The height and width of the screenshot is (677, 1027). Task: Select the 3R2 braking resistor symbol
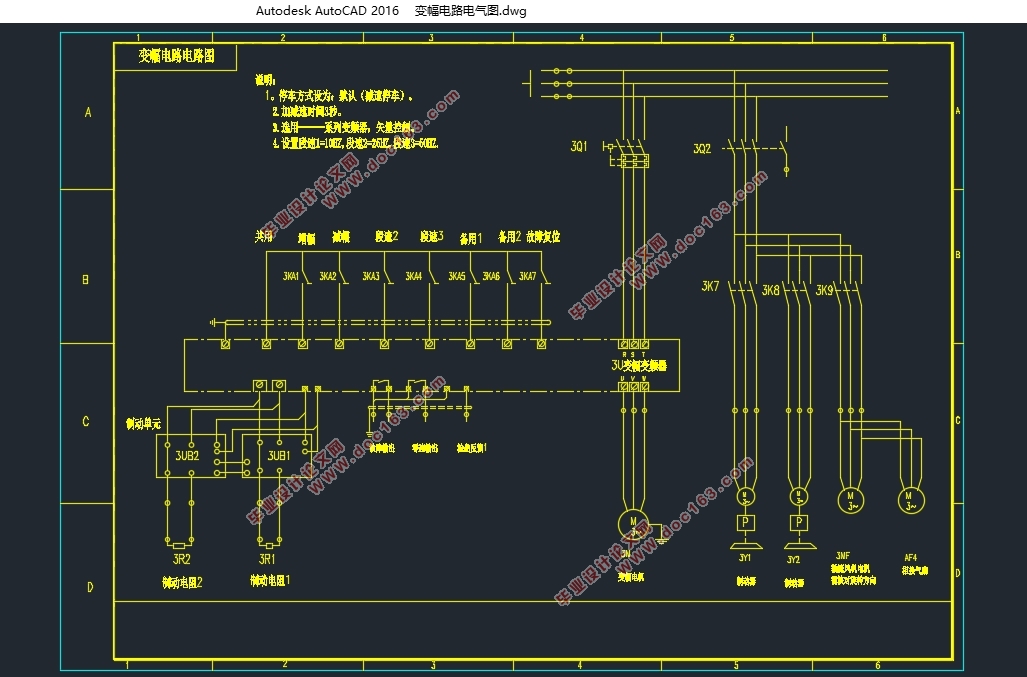tap(179, 545)
